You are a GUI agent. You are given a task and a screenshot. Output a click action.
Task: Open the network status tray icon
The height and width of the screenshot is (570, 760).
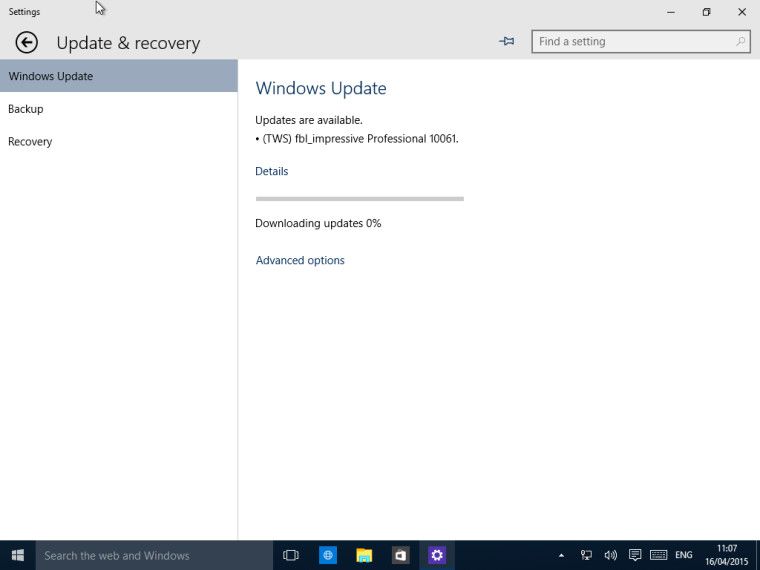[x=587, y=555]
